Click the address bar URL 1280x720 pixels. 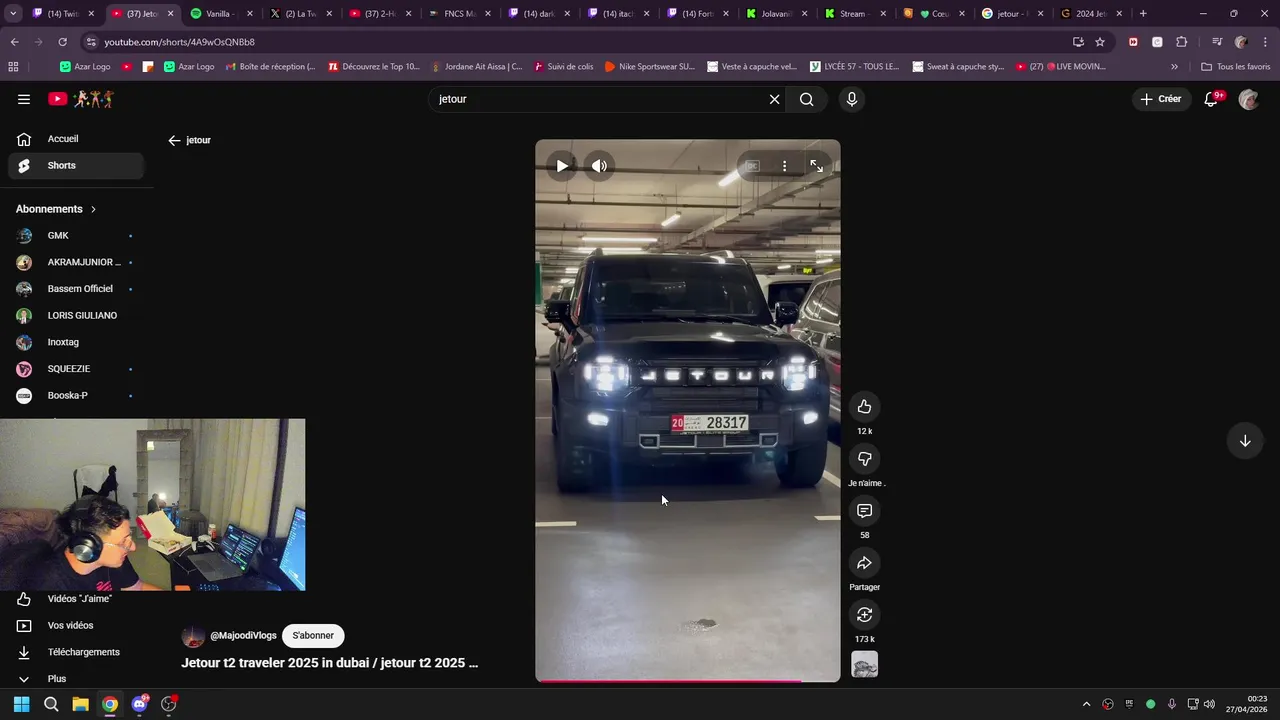(180, 42)
